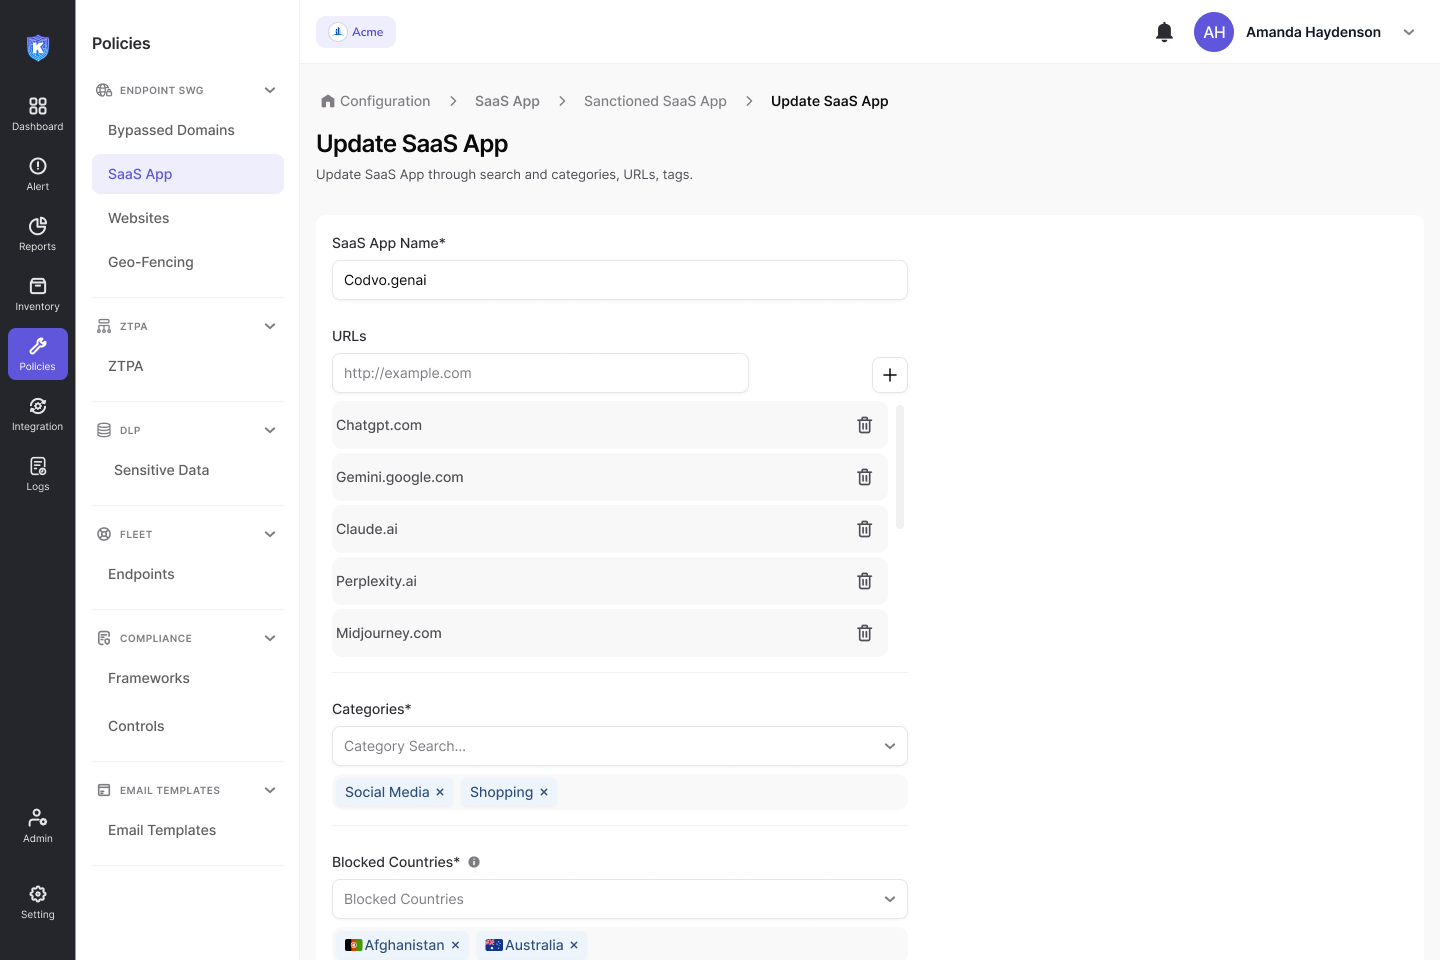The image size is (1440, 960).
Task: Open Sensitive Data under DLP
Action: (x=161, y=470)
